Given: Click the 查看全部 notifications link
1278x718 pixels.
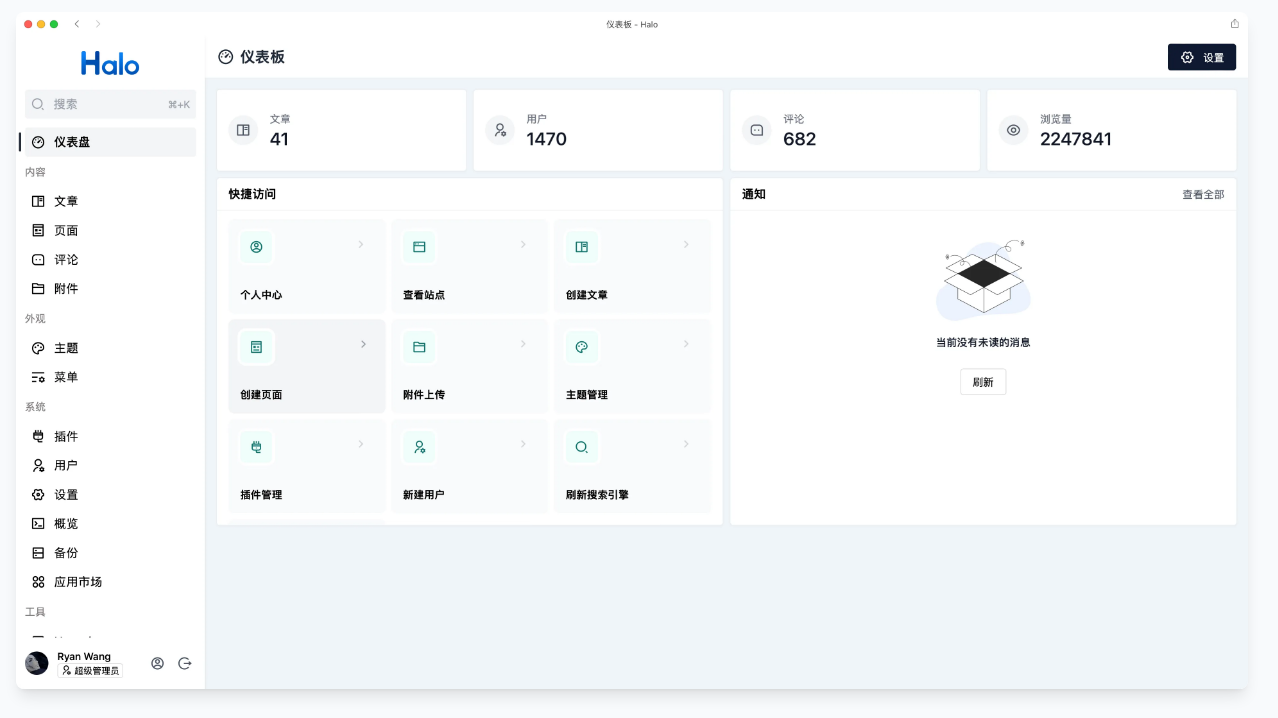Looking at the screenshot, I should [x=1202, y=195].
